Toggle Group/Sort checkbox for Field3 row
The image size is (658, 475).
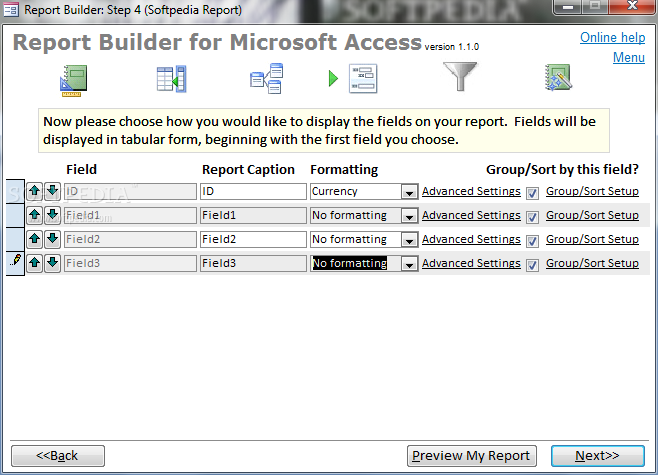[x=533, y=265]
